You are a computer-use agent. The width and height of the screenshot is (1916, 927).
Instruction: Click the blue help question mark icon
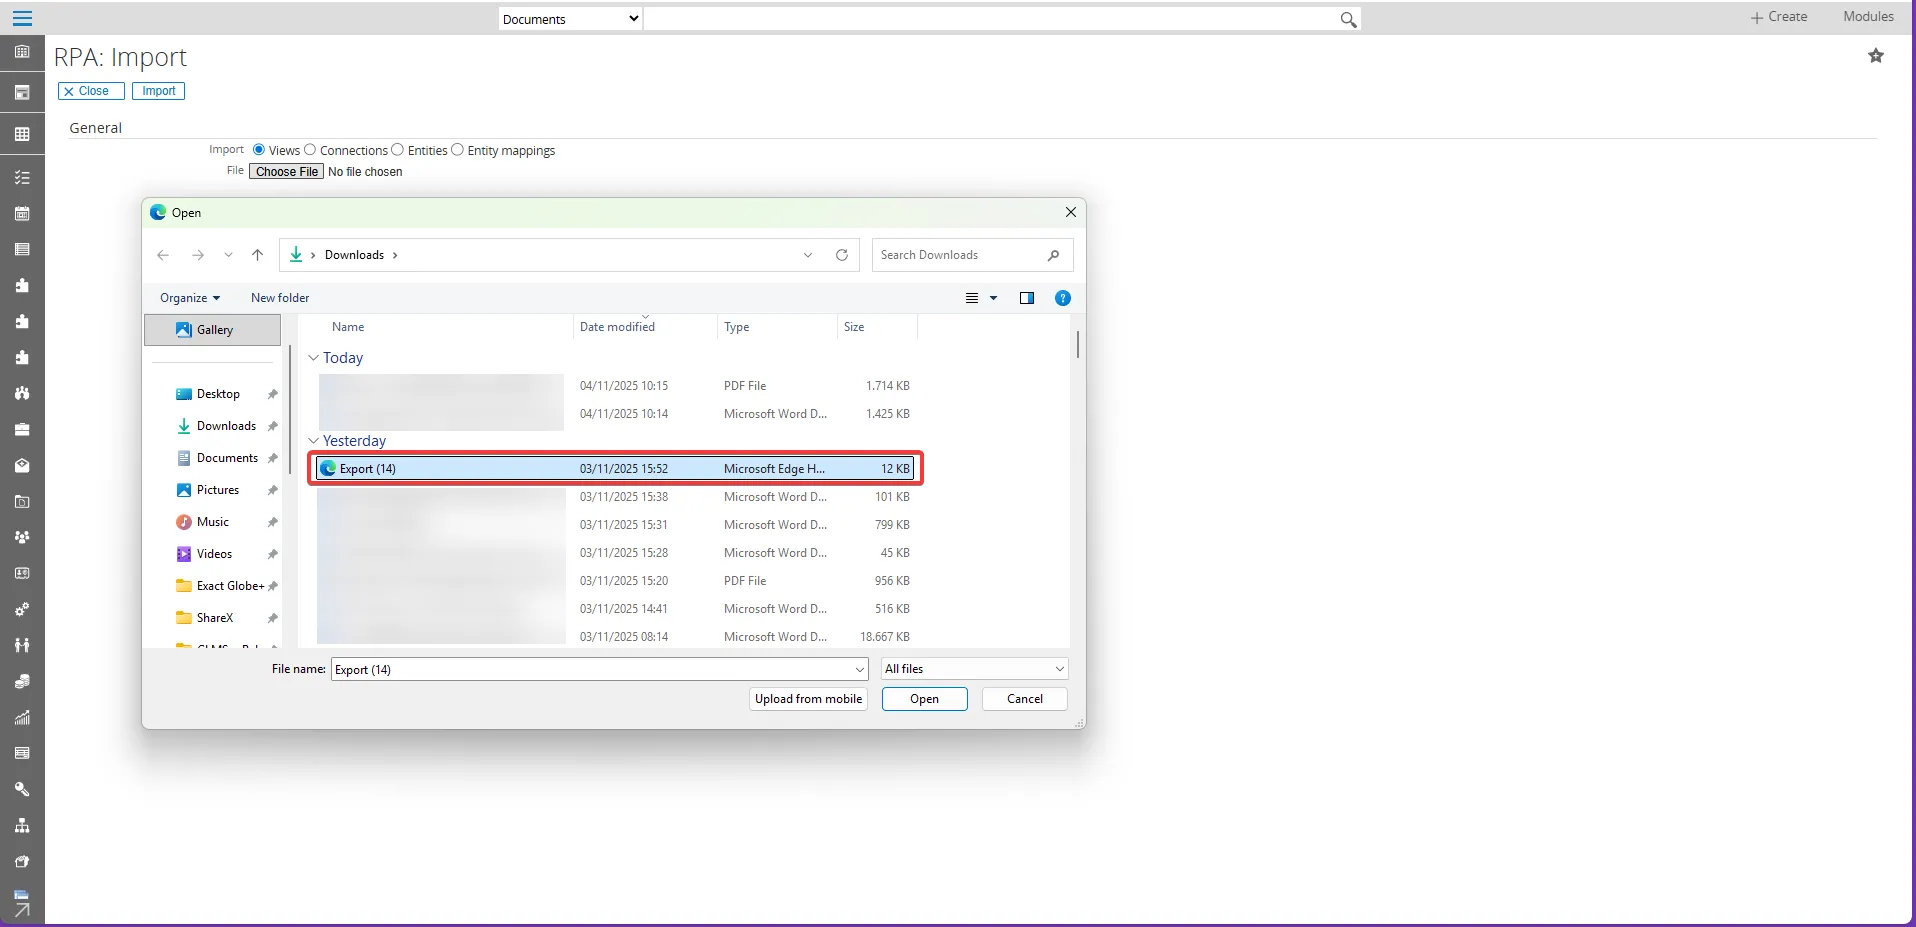[1062, 298]
